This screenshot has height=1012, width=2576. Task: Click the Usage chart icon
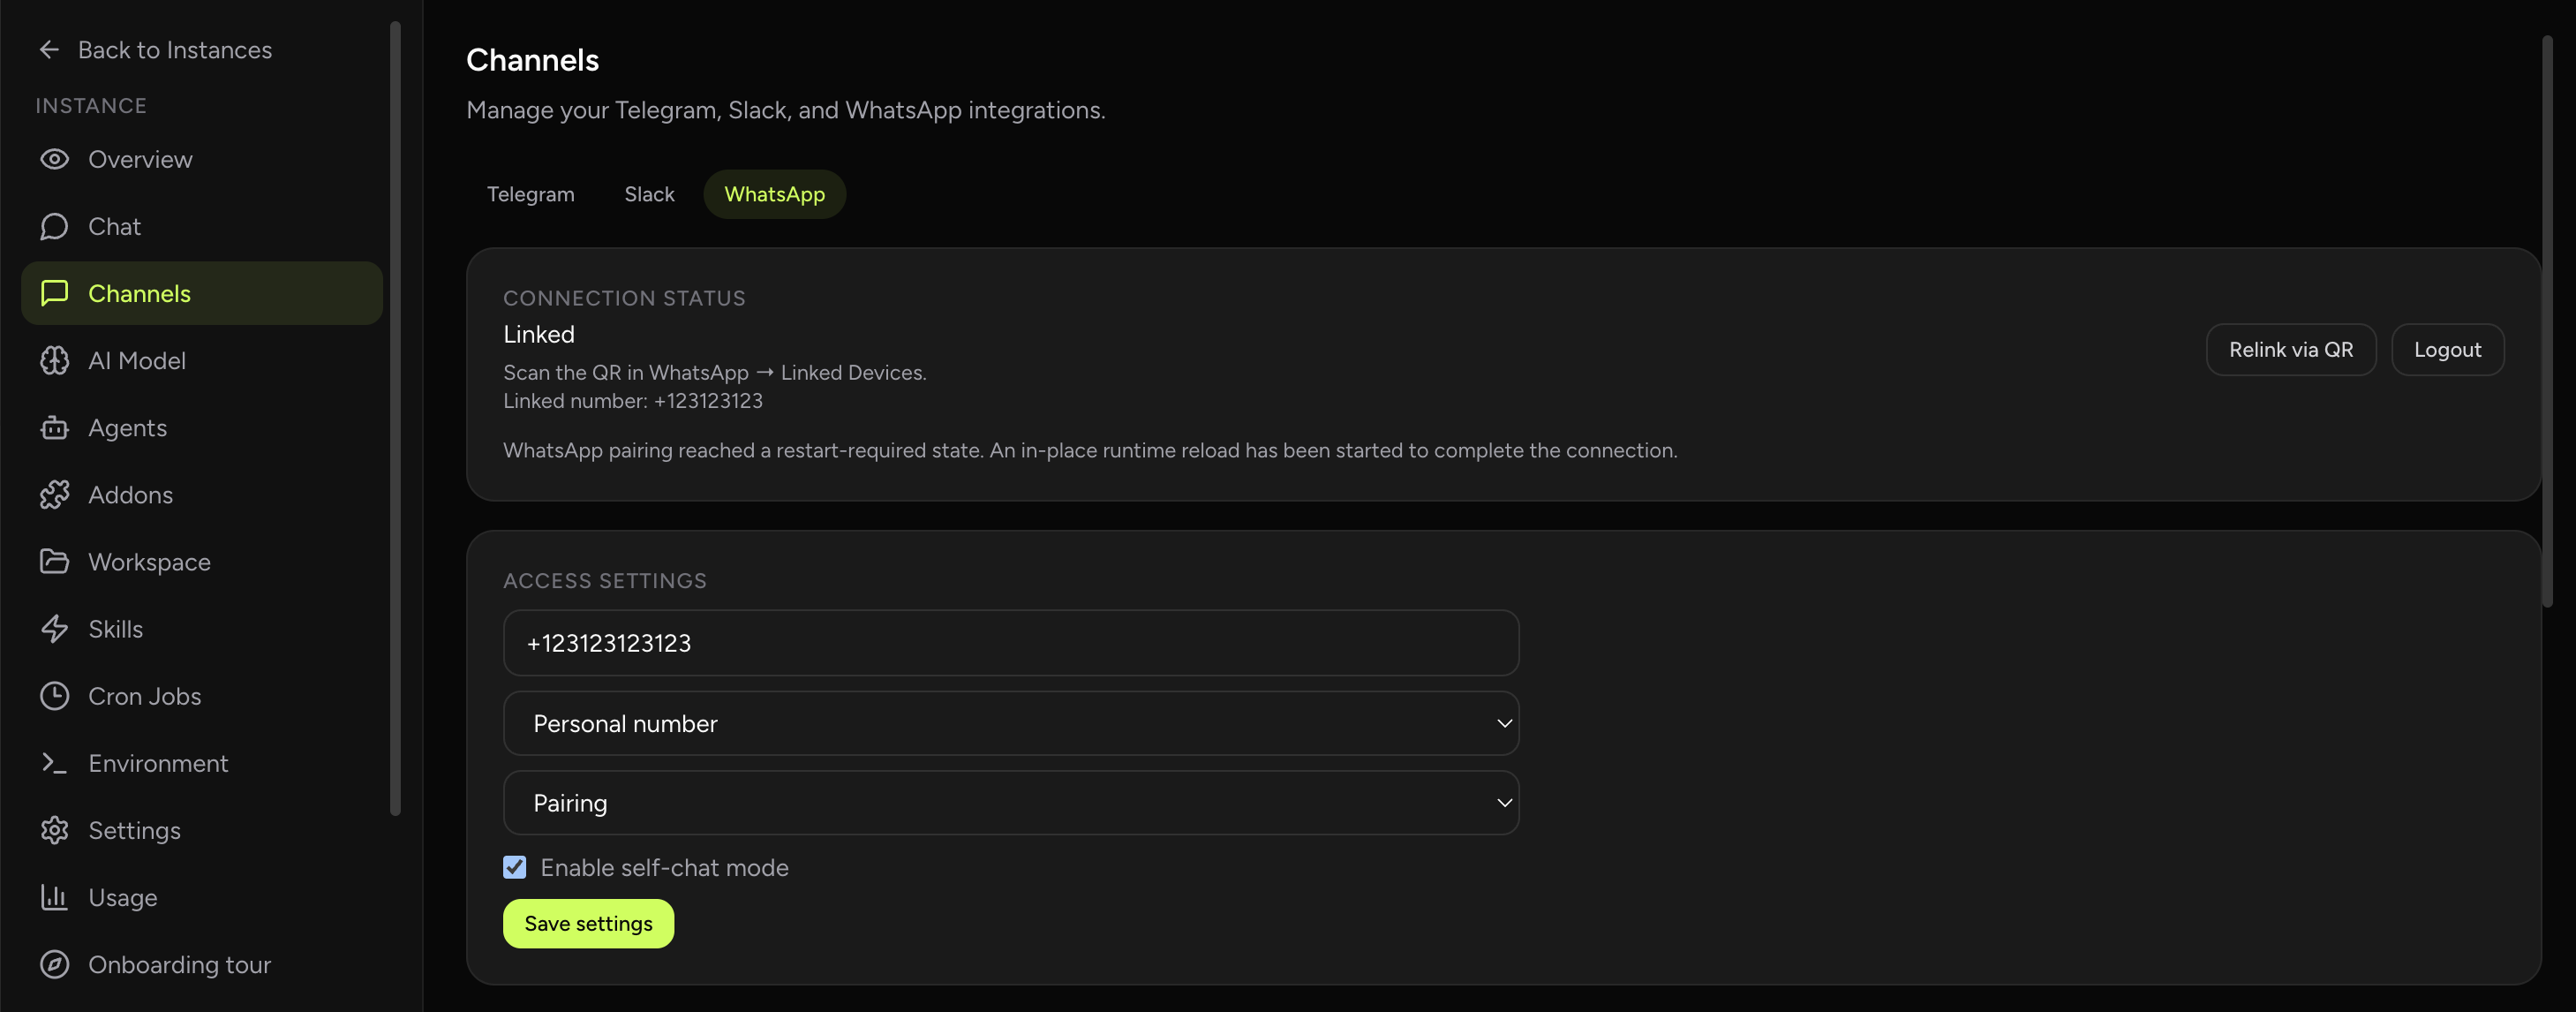[55, 897]
